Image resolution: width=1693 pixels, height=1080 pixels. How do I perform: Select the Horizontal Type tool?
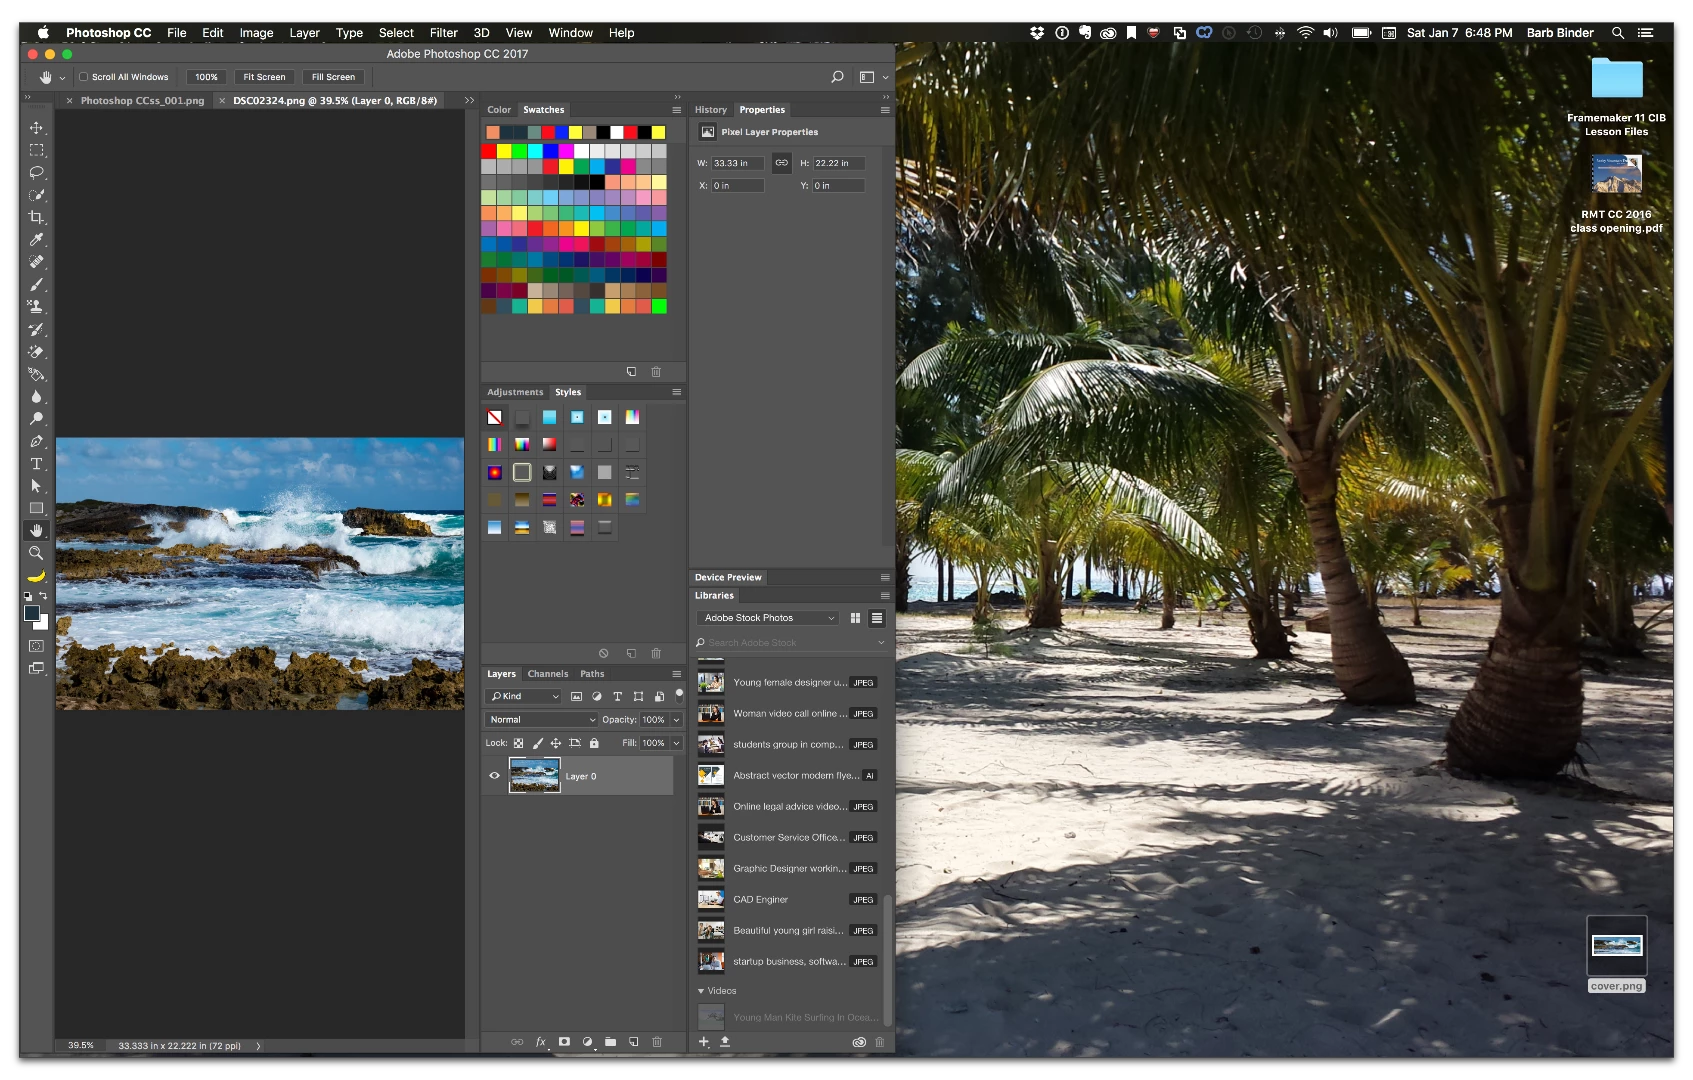point(36,464)
